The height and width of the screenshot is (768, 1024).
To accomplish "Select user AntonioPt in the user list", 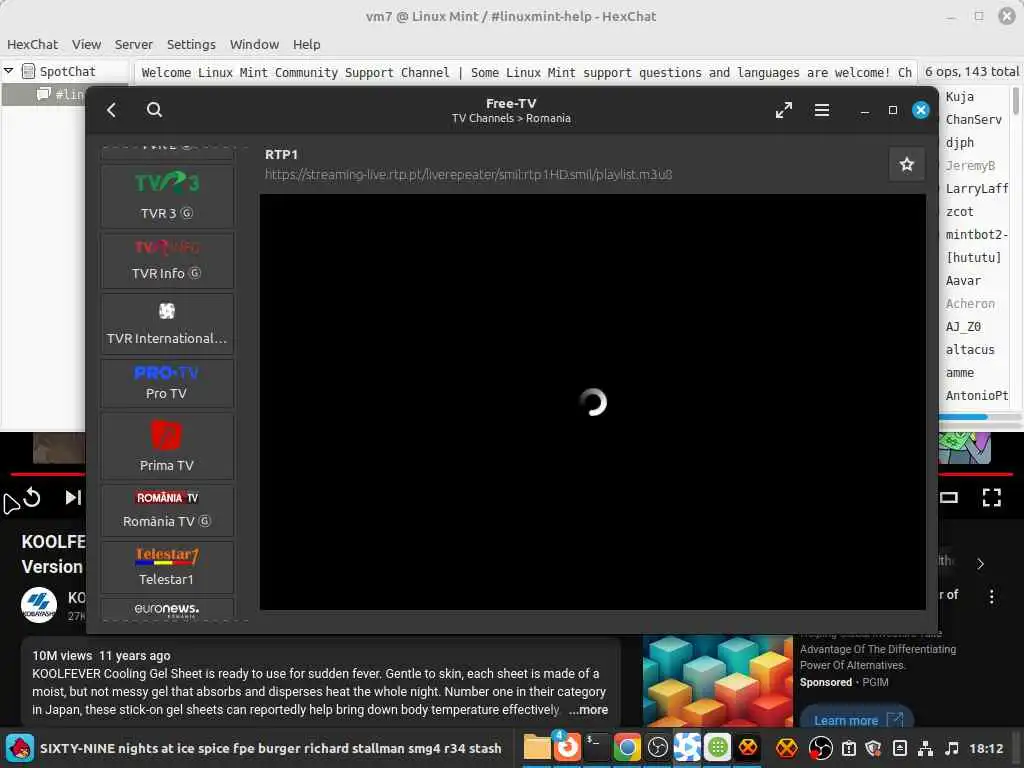I will (976, 395).
